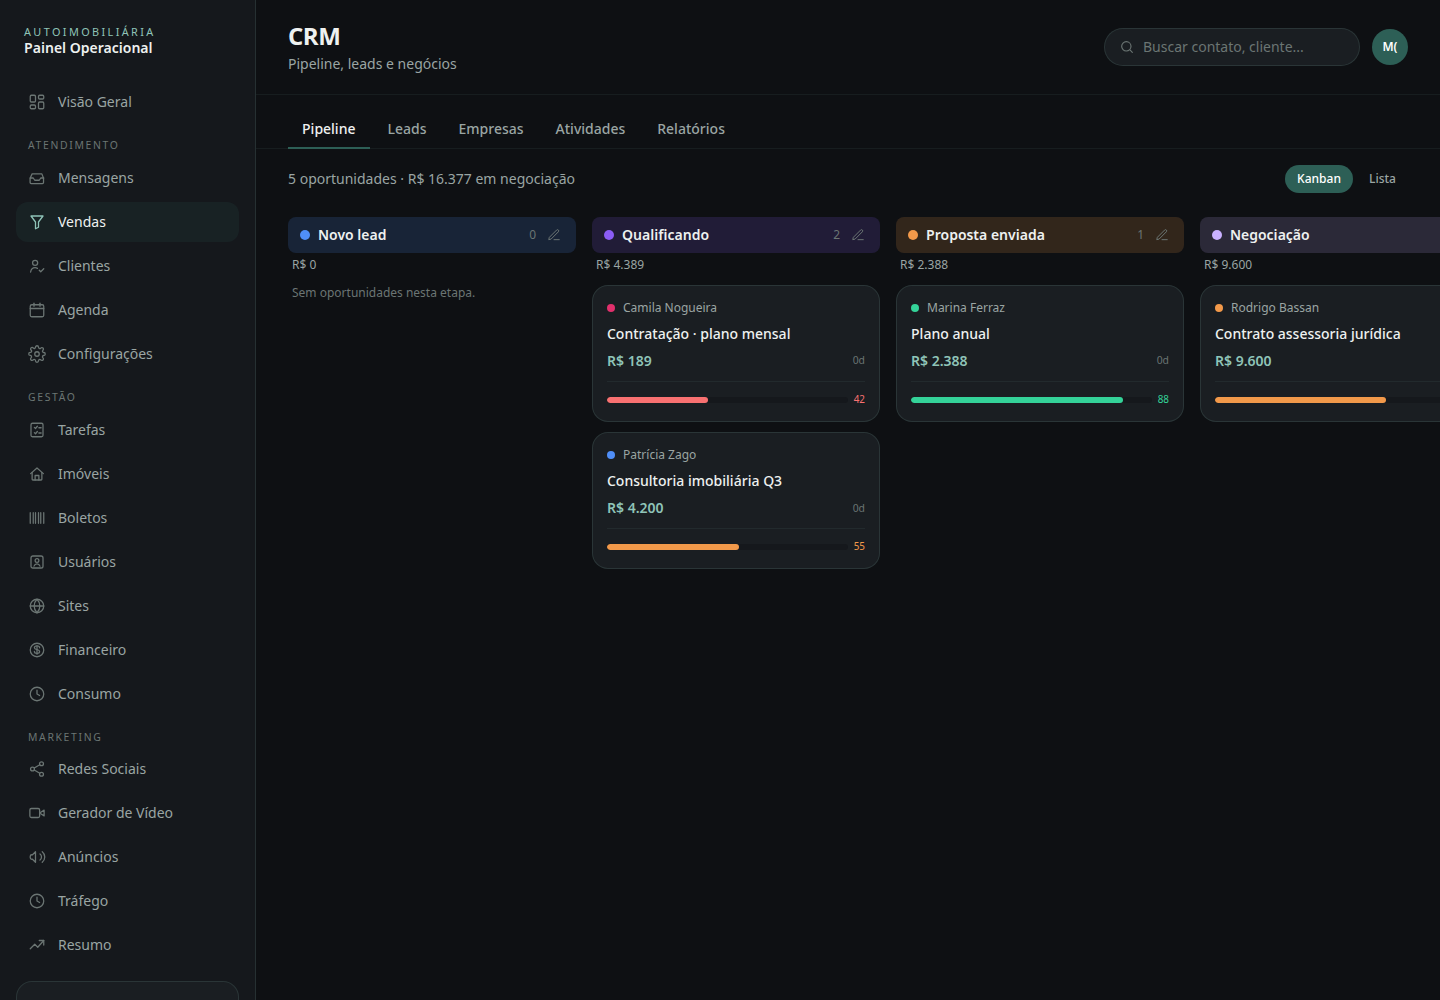Edit the Qualificando stage
Screen dimensions: 1440x1000
(x=858, y=235)
